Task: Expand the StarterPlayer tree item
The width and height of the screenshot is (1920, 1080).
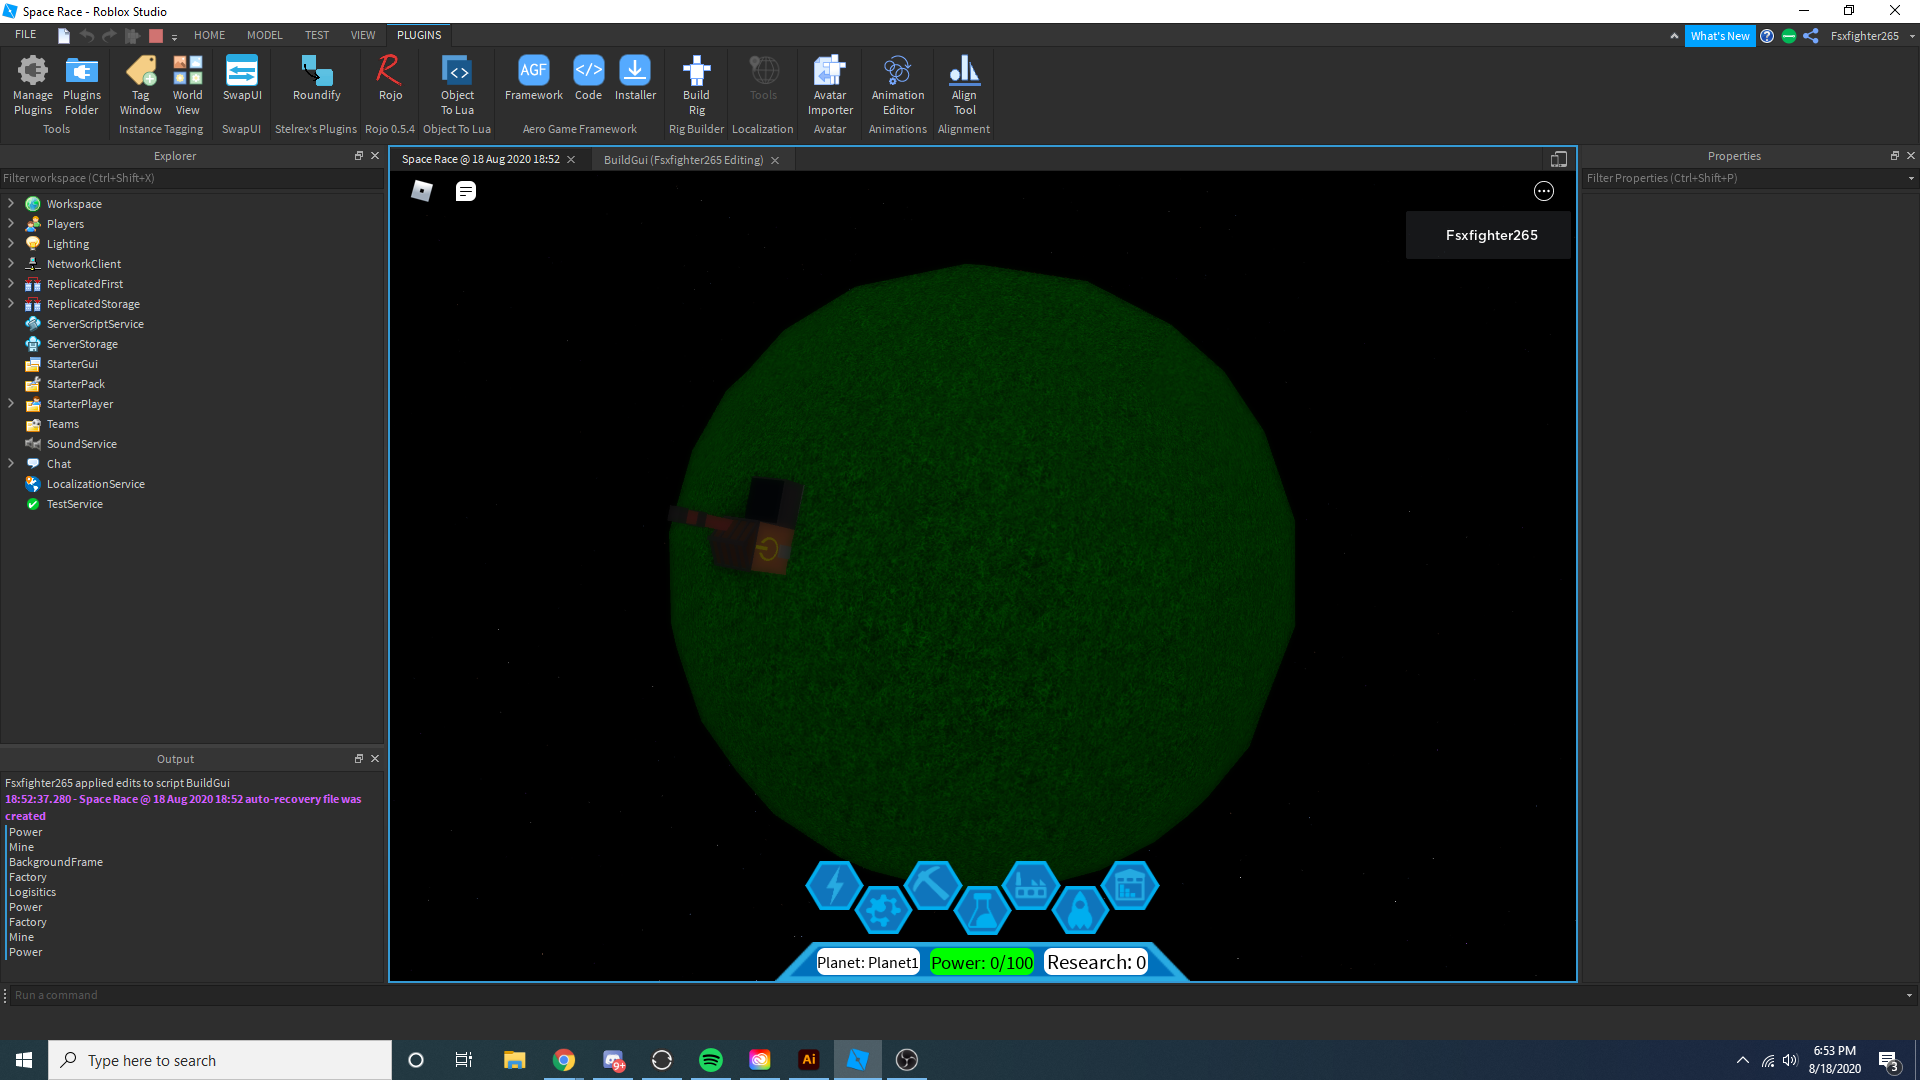Action: click(x=11, y=403)
